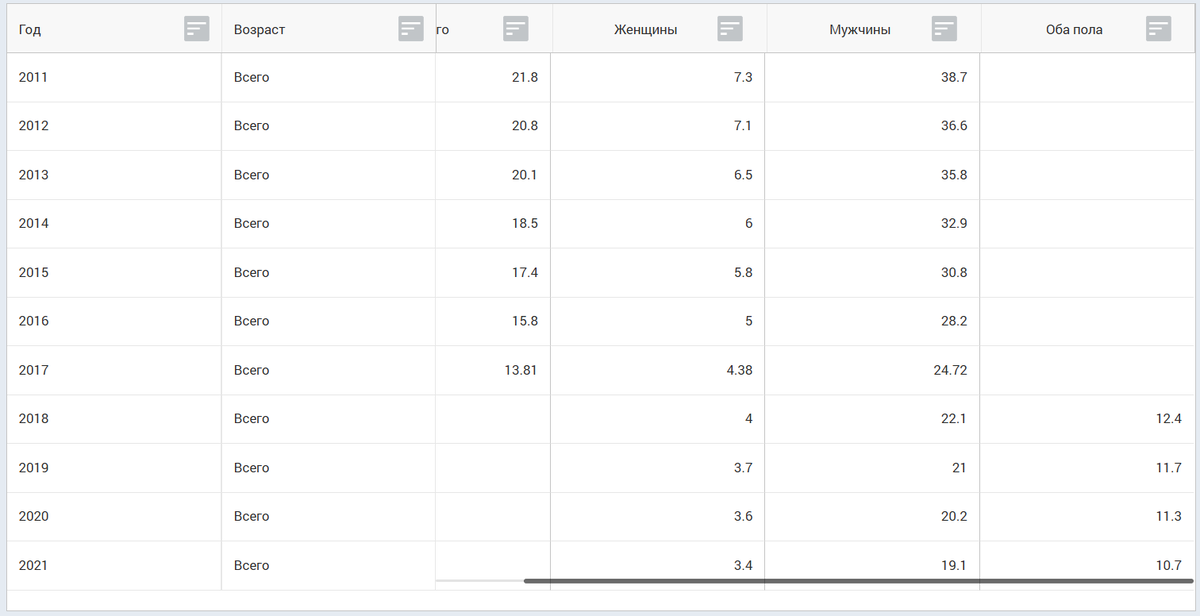Click Мужчины value 20.2

(954, 517)
